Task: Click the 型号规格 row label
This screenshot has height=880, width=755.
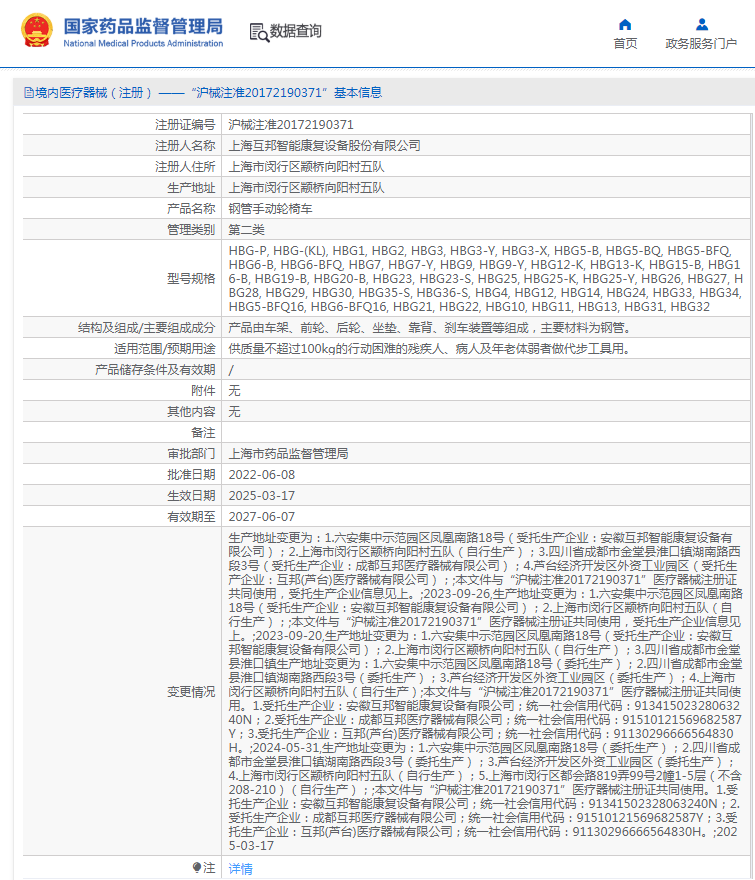Action: click(x=191, y=279)
